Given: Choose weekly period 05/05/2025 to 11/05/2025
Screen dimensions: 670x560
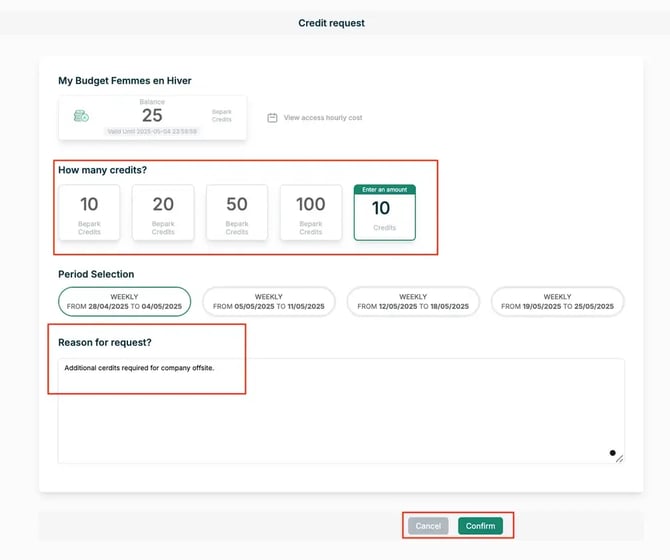Looking at the screenshot, I should coord(269,301).
